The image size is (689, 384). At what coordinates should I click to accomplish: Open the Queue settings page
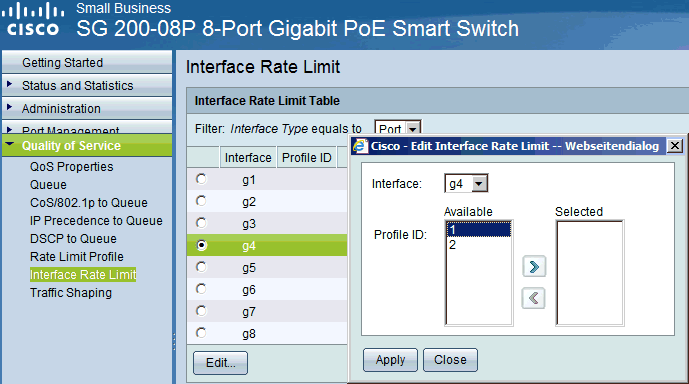tap(48, 185)
